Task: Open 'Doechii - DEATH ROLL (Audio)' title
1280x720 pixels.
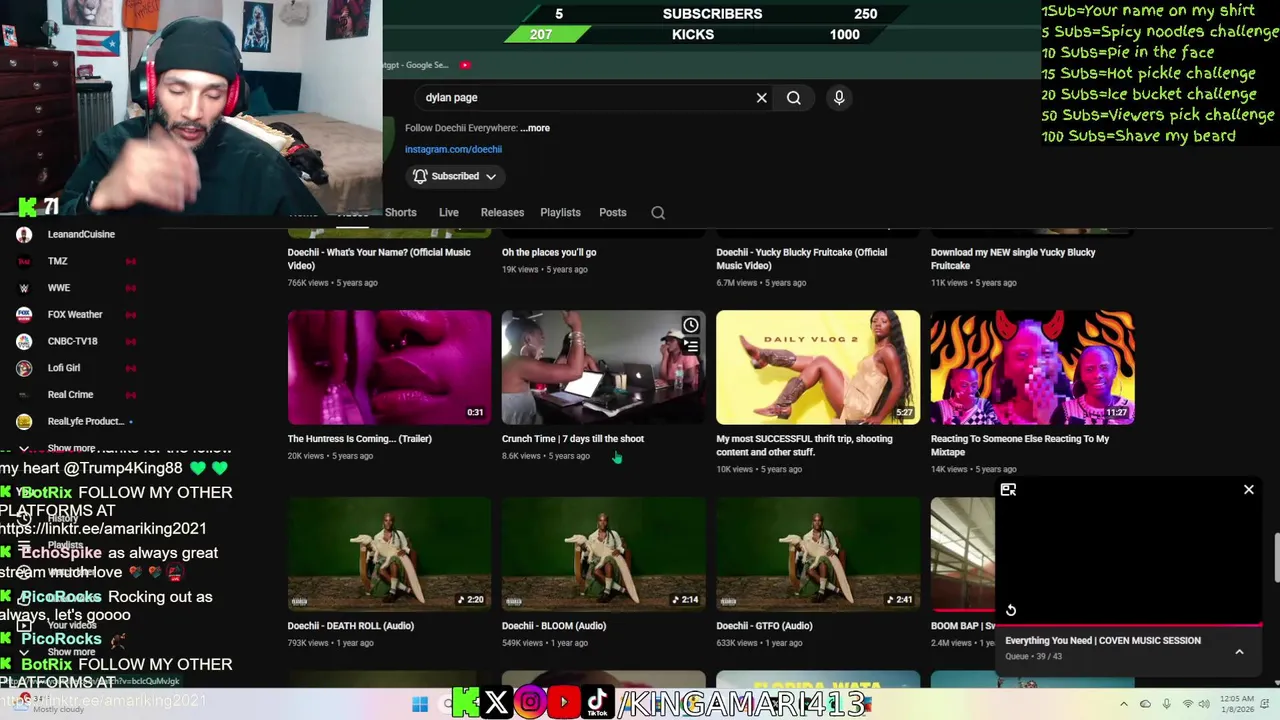Action: click(x=351, y=626)
